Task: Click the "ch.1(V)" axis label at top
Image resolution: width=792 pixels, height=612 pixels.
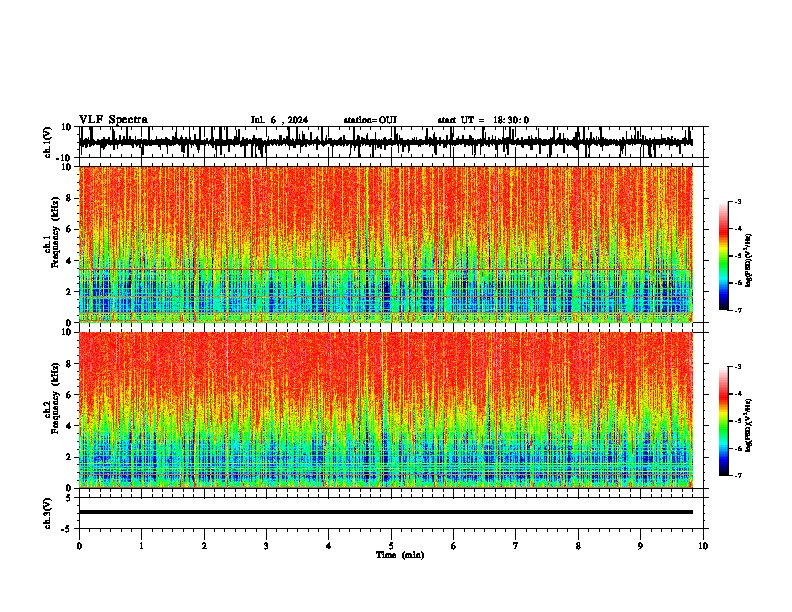Action: pyautogui.click(x=48, y=142)
